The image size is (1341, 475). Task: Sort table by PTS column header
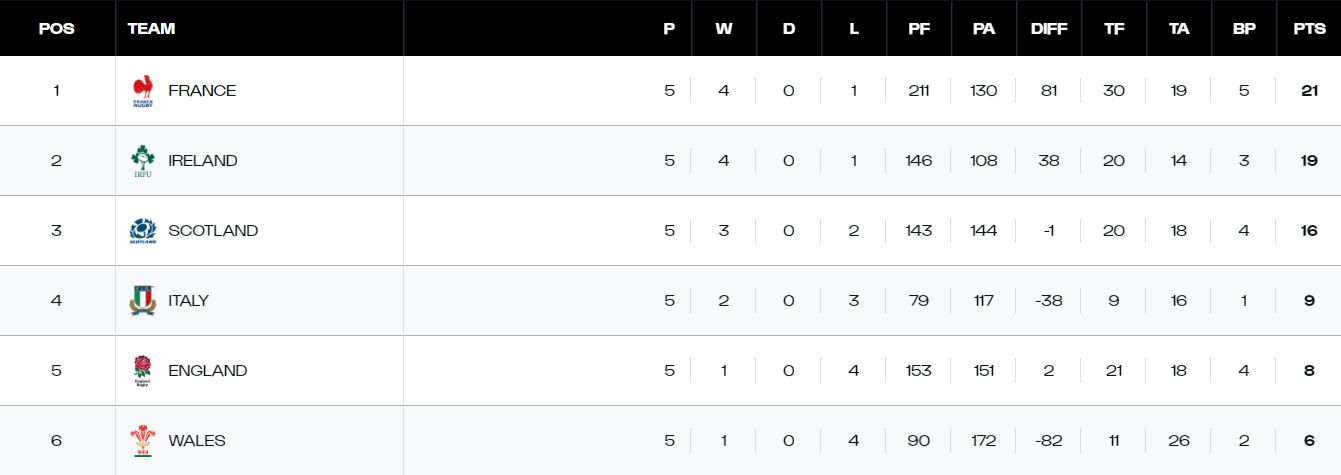tap(1309, 29)
